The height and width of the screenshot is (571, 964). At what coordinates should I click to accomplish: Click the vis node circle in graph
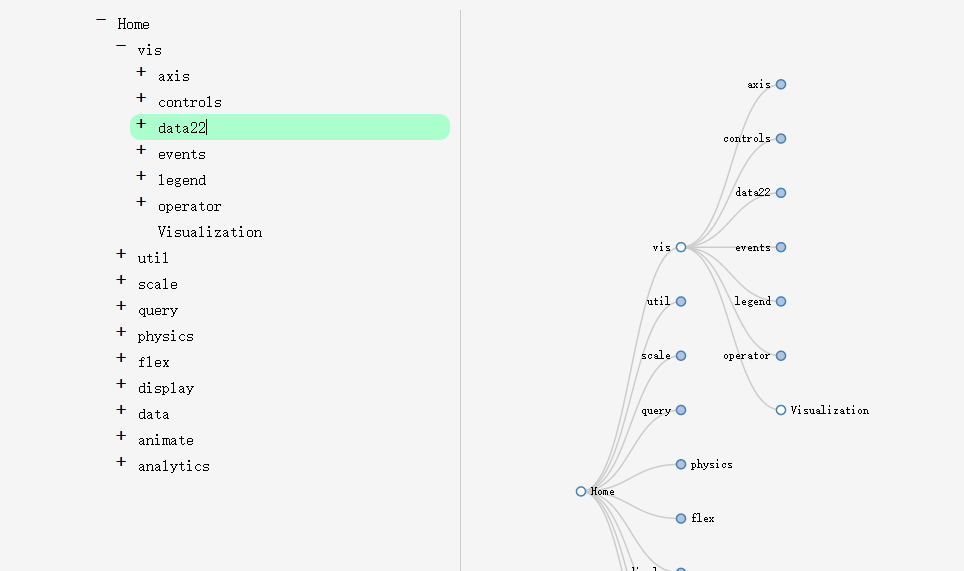[x=681, y=247]
